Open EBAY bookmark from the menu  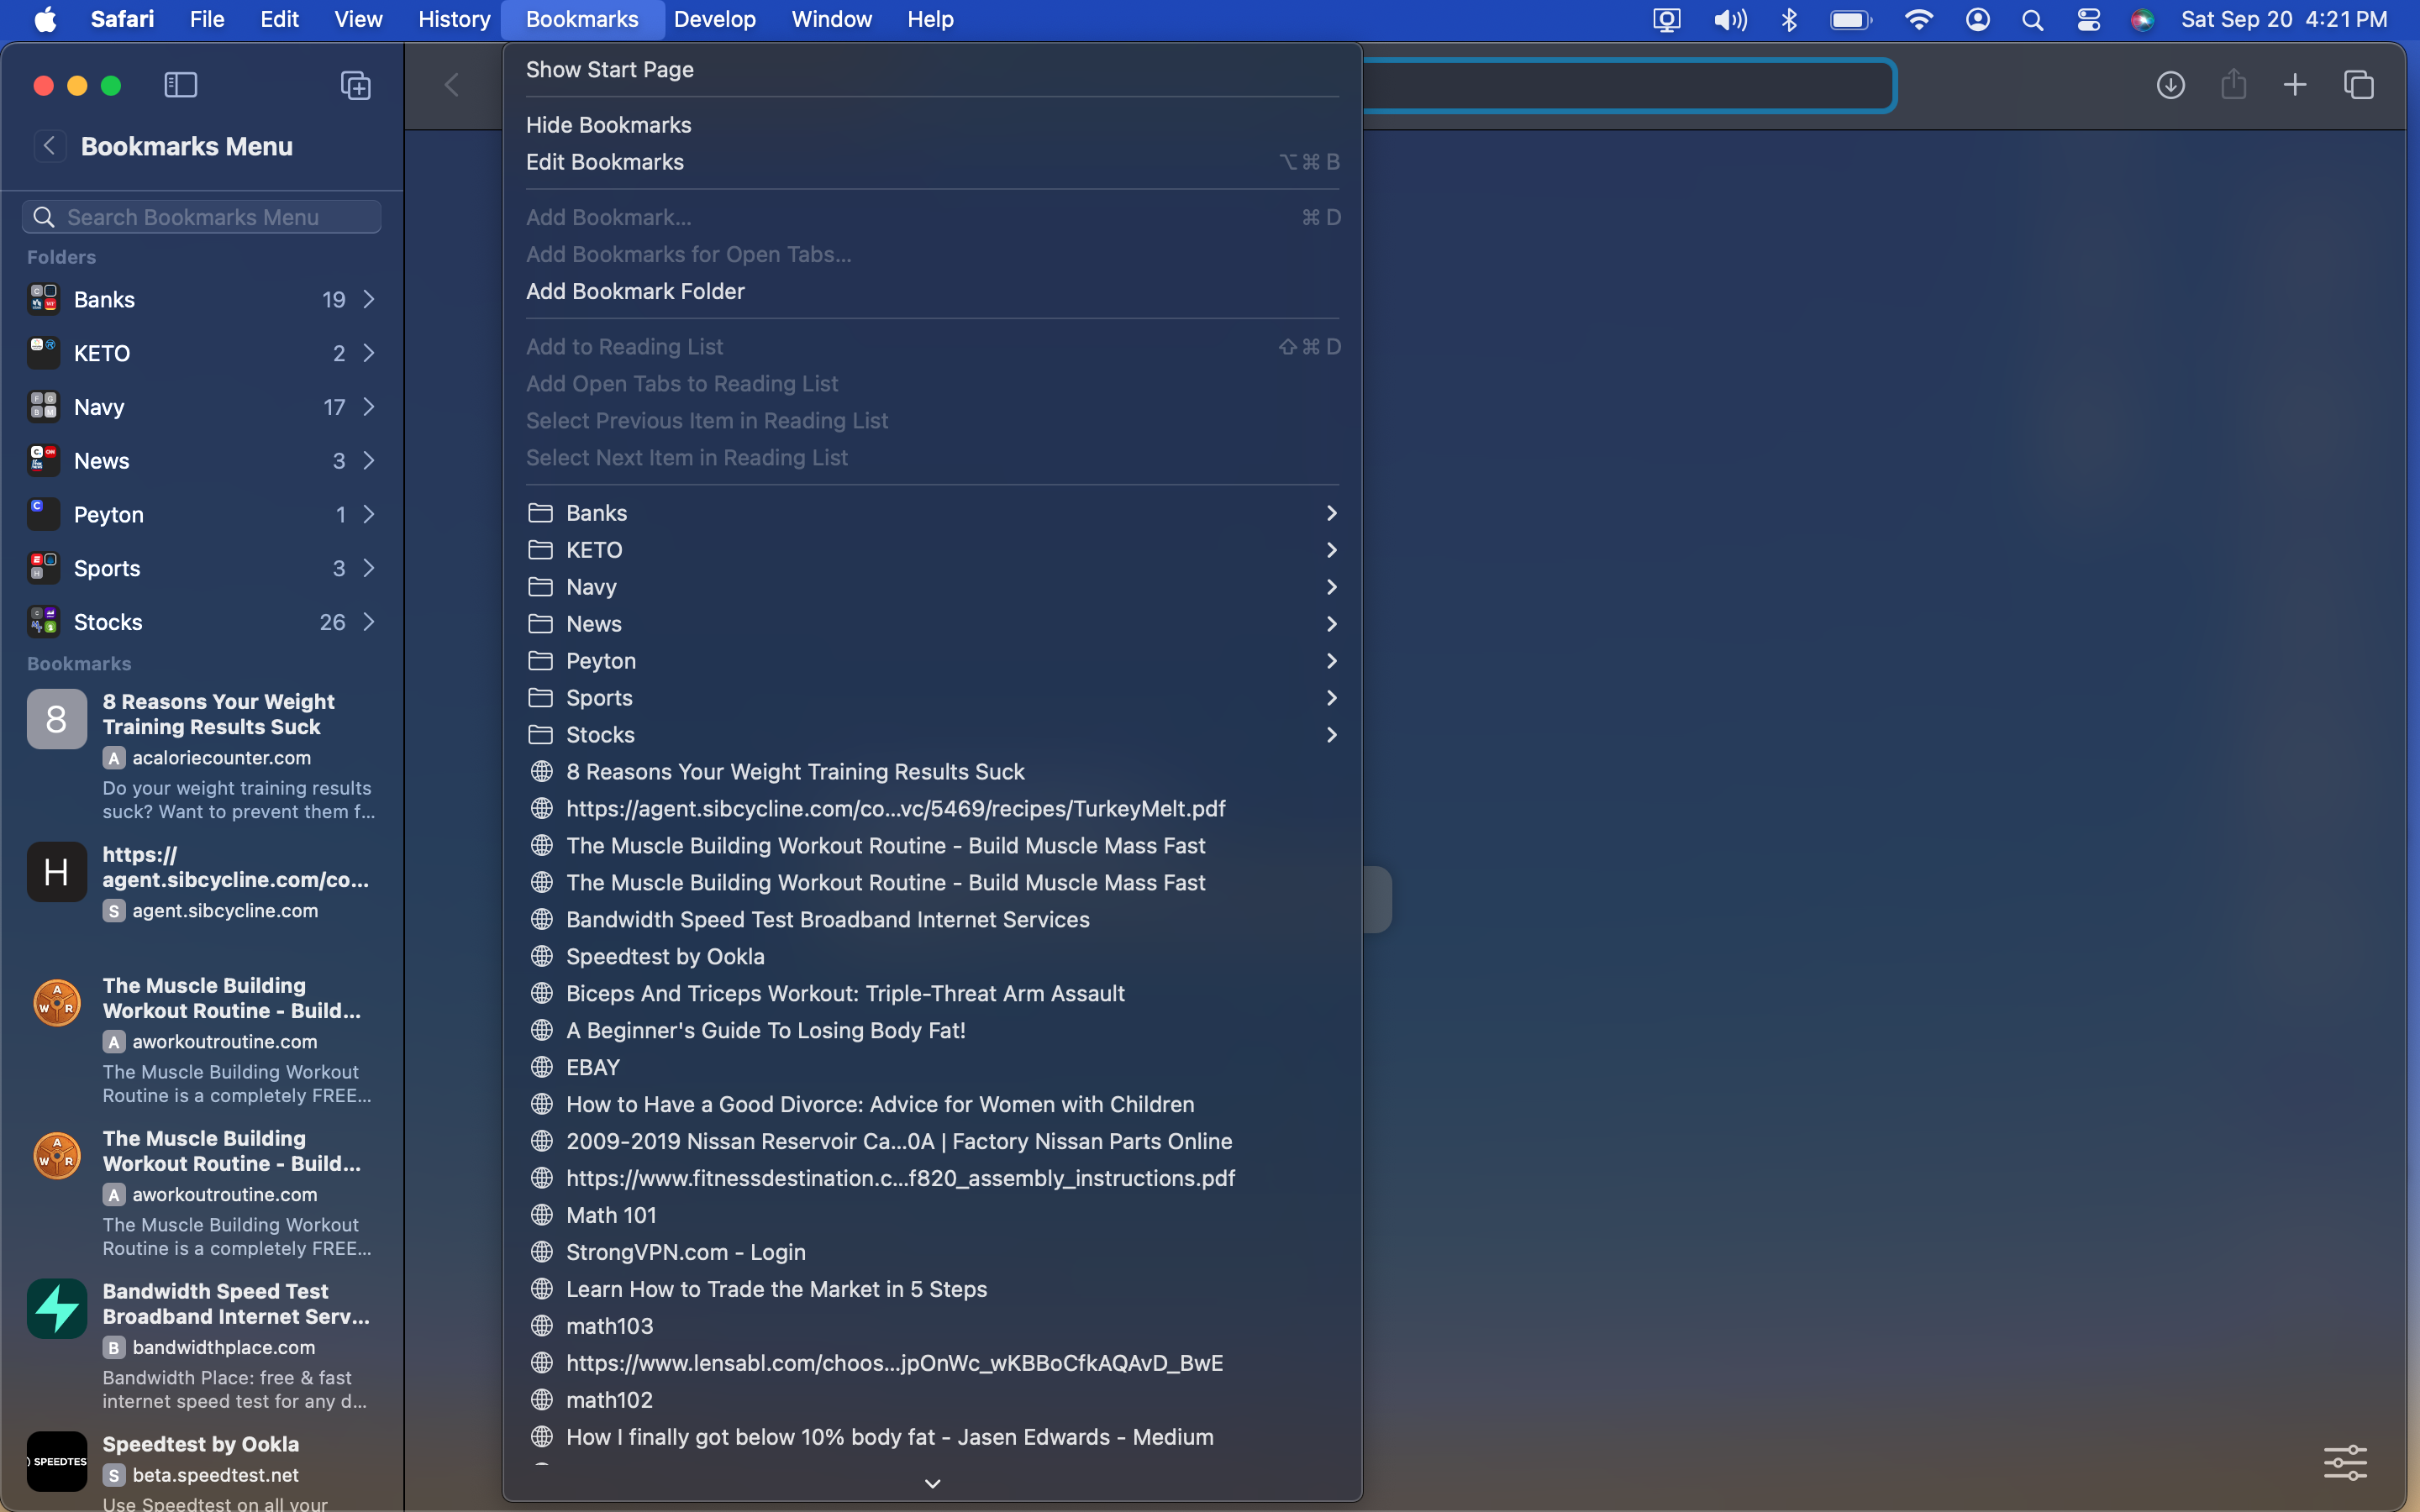click(592, 1067)
